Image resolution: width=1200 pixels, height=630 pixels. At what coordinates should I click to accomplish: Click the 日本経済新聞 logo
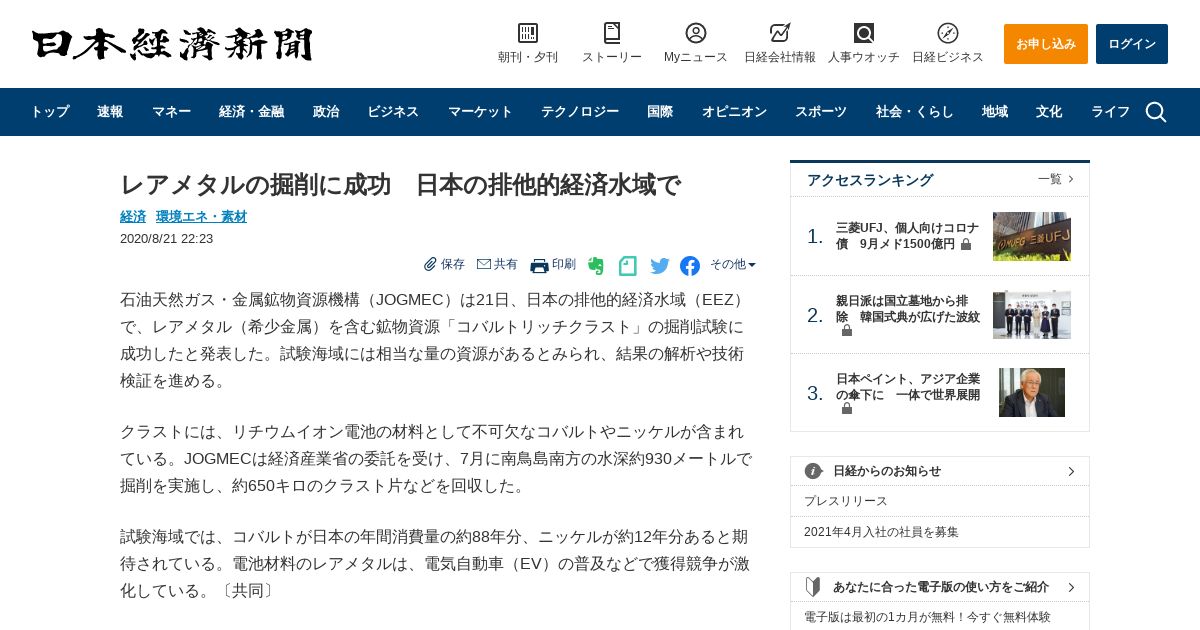172,44
